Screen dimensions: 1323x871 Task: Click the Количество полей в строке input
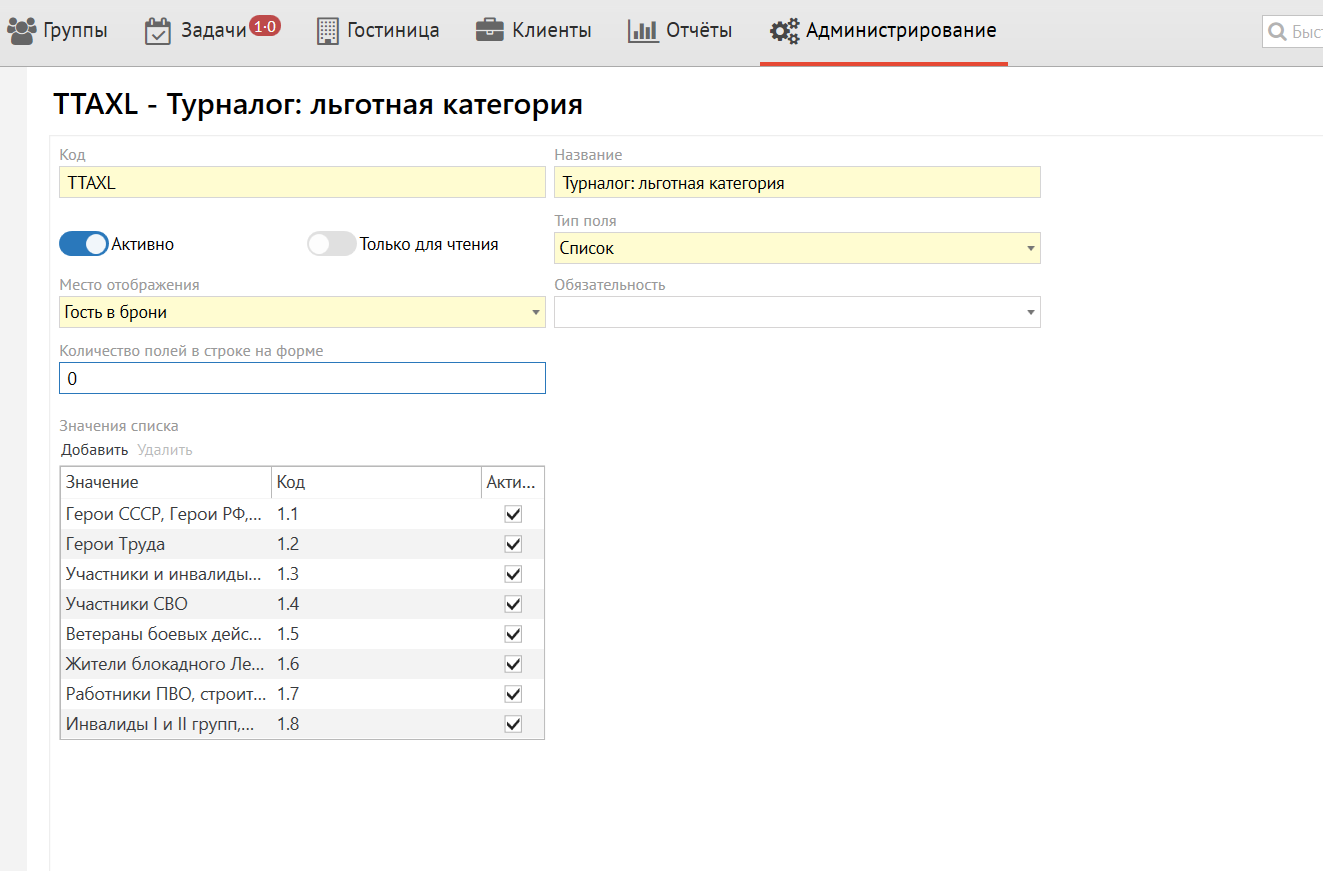pos(302,379)
